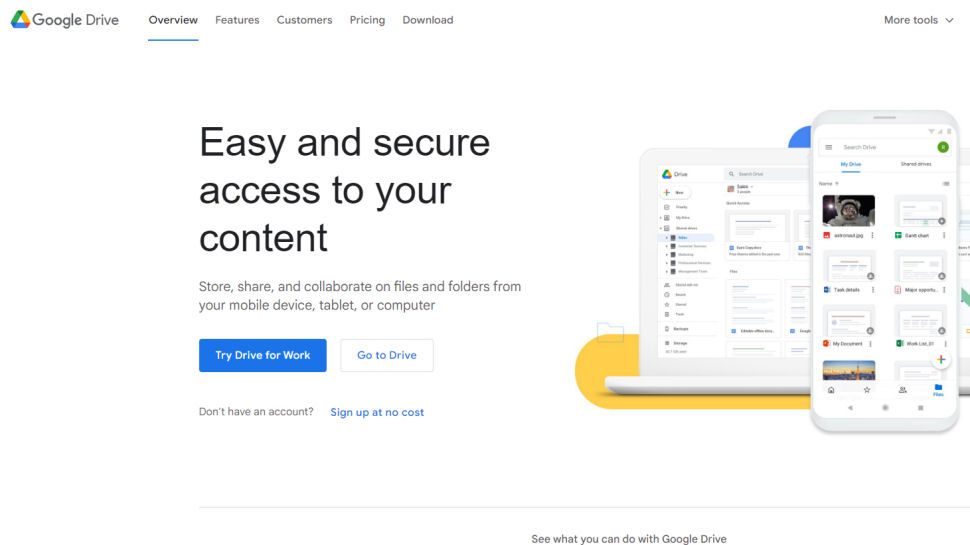Tap the multicolor plus button on the phone
The image size is (970, 545).
pos(941,359)
